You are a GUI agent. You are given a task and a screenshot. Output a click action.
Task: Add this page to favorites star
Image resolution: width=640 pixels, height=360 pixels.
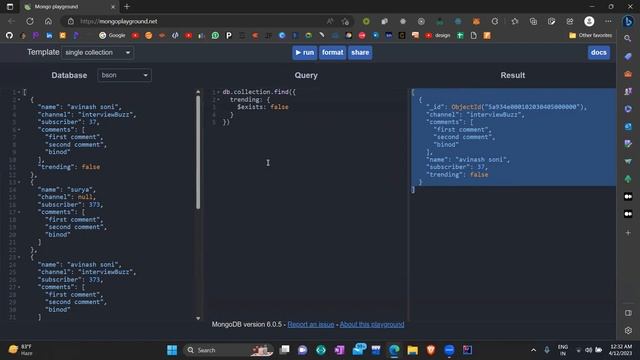coord(345,21)
